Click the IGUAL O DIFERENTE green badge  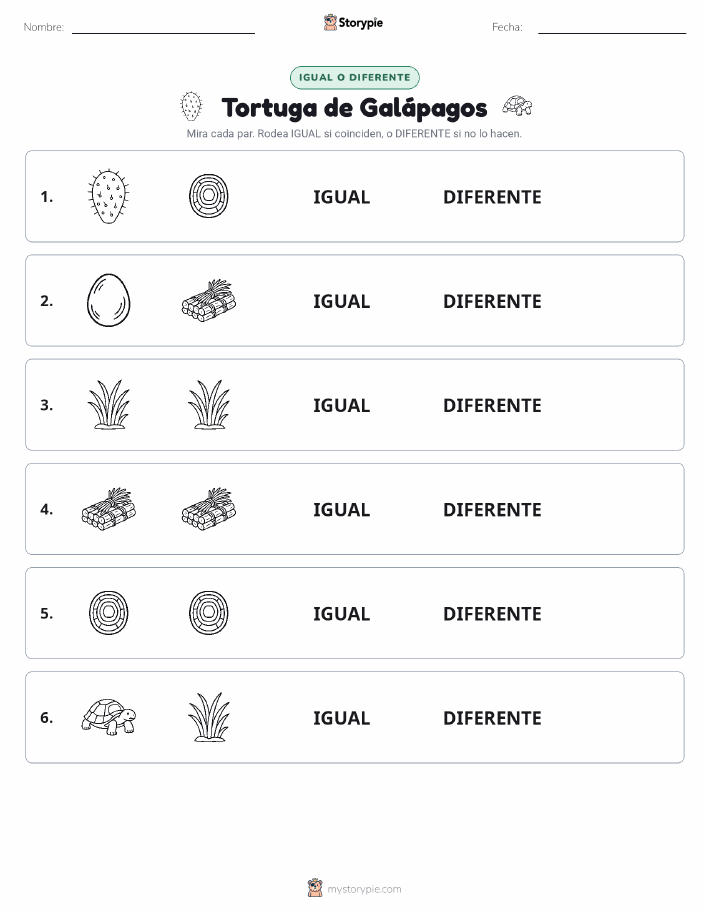click(x=354, y=77)
